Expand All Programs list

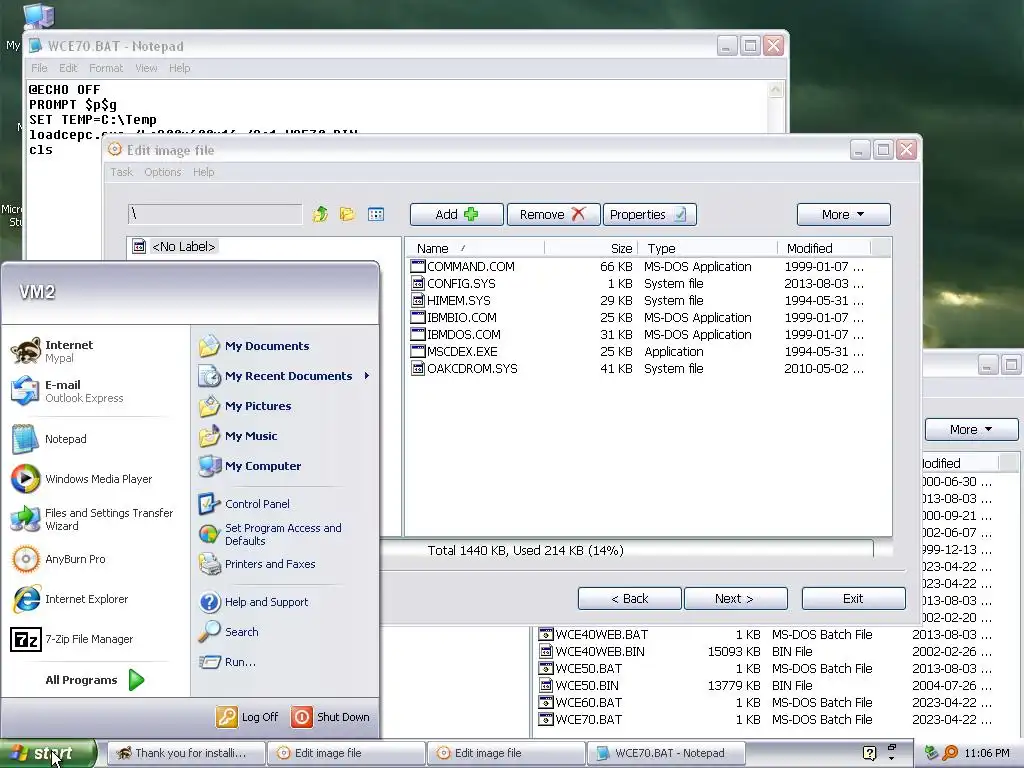pos(95,680)
